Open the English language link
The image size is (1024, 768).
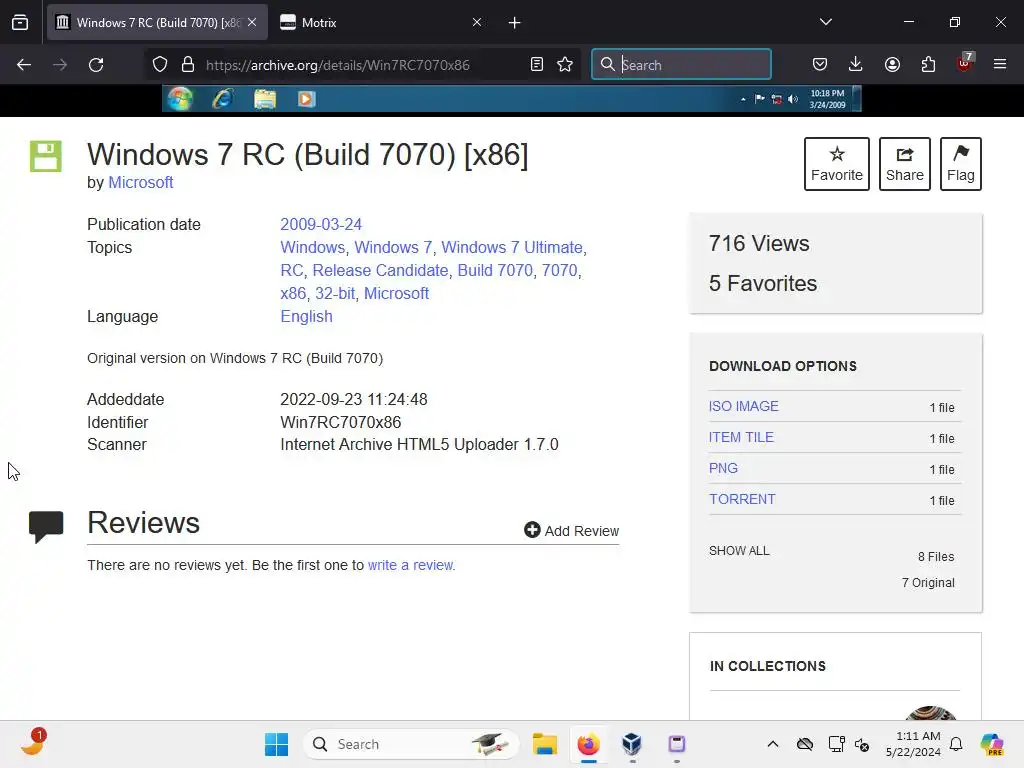(x=306, y=316)
